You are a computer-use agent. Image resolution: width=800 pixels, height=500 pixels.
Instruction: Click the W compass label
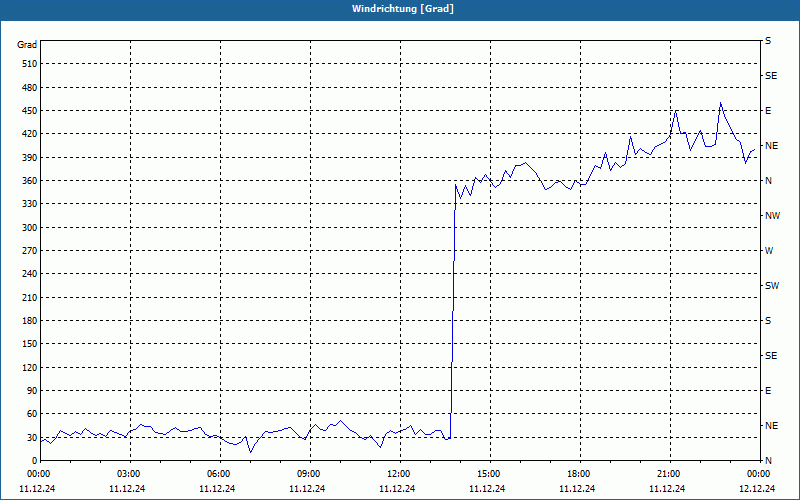[x=769, y=251]
